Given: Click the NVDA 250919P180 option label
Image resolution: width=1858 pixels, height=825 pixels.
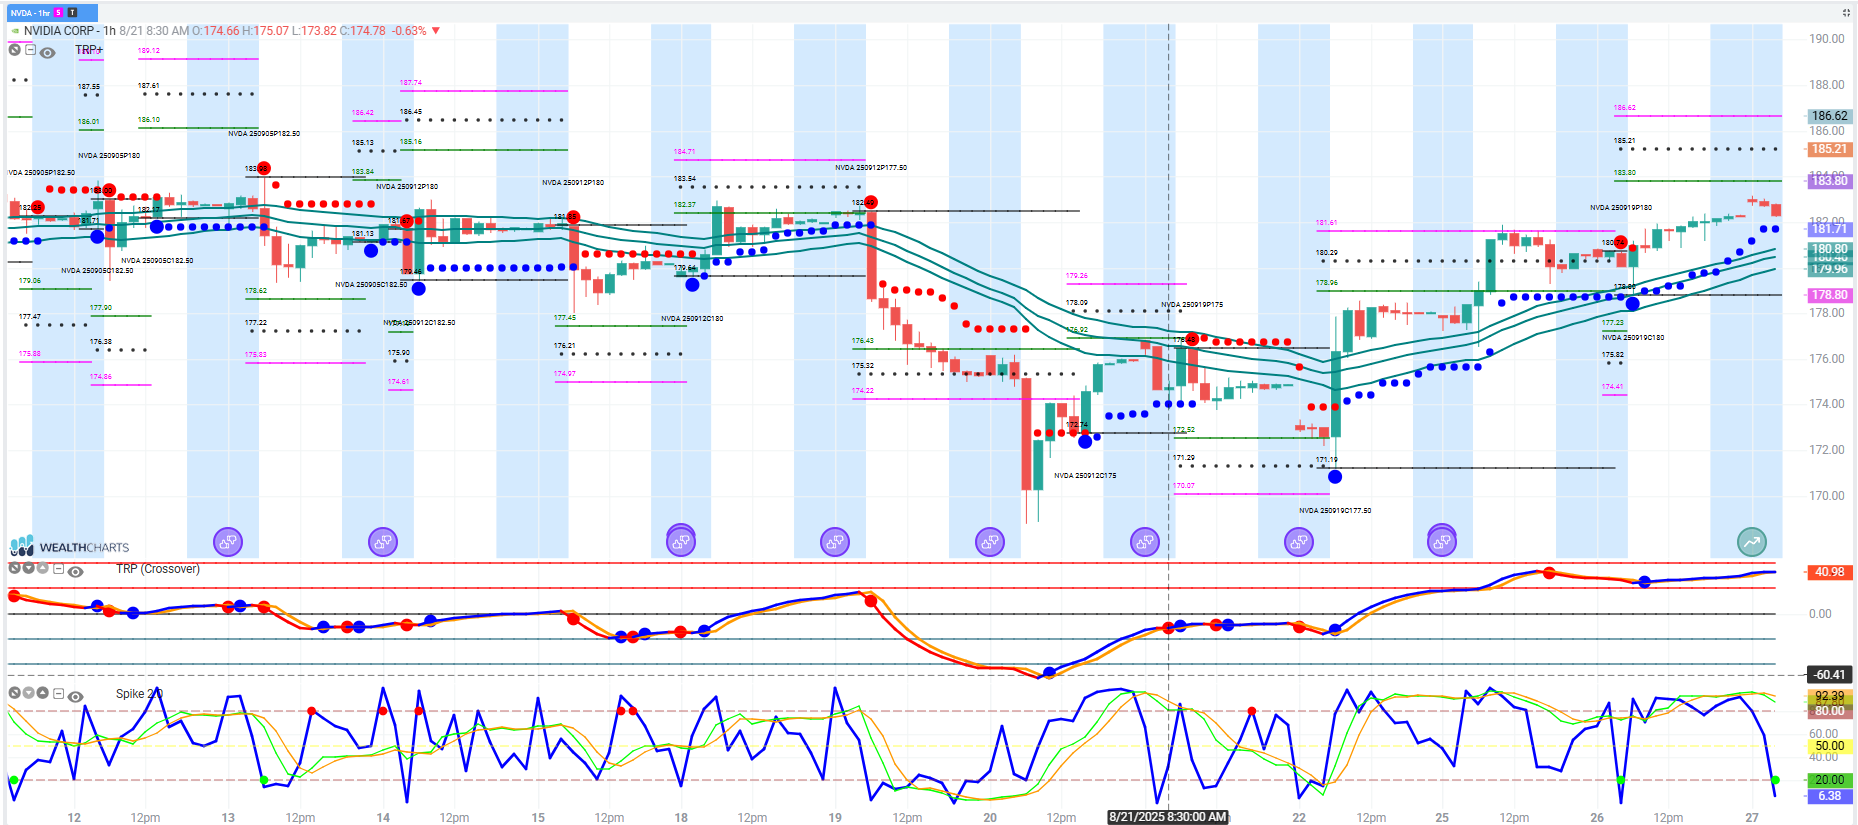Looking at the screenshot, I should (1621, 208).
